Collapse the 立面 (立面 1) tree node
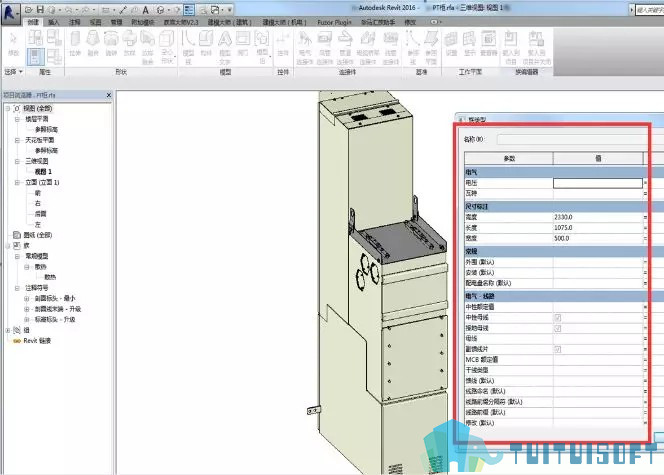This screenshot has height=475, width=664. tap(17, 182)
